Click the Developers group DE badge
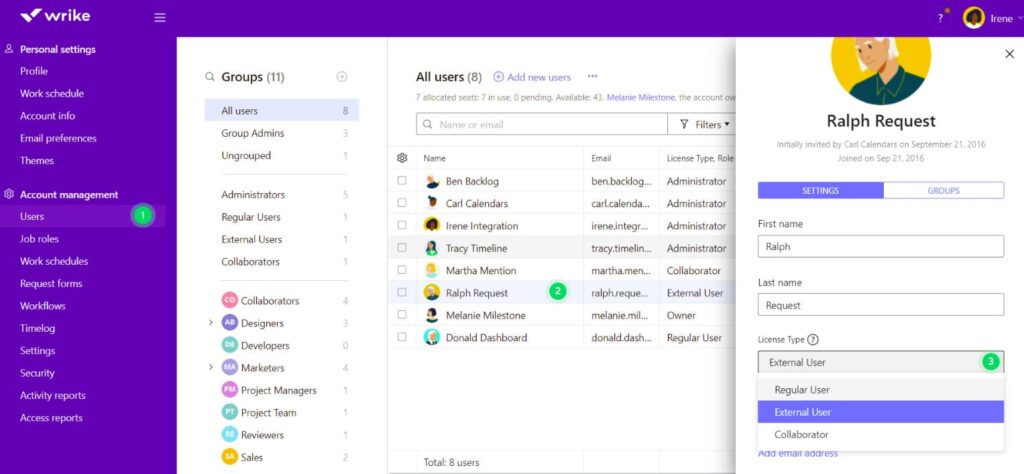The image size is (1024, 474). click(x=230, y=345)
